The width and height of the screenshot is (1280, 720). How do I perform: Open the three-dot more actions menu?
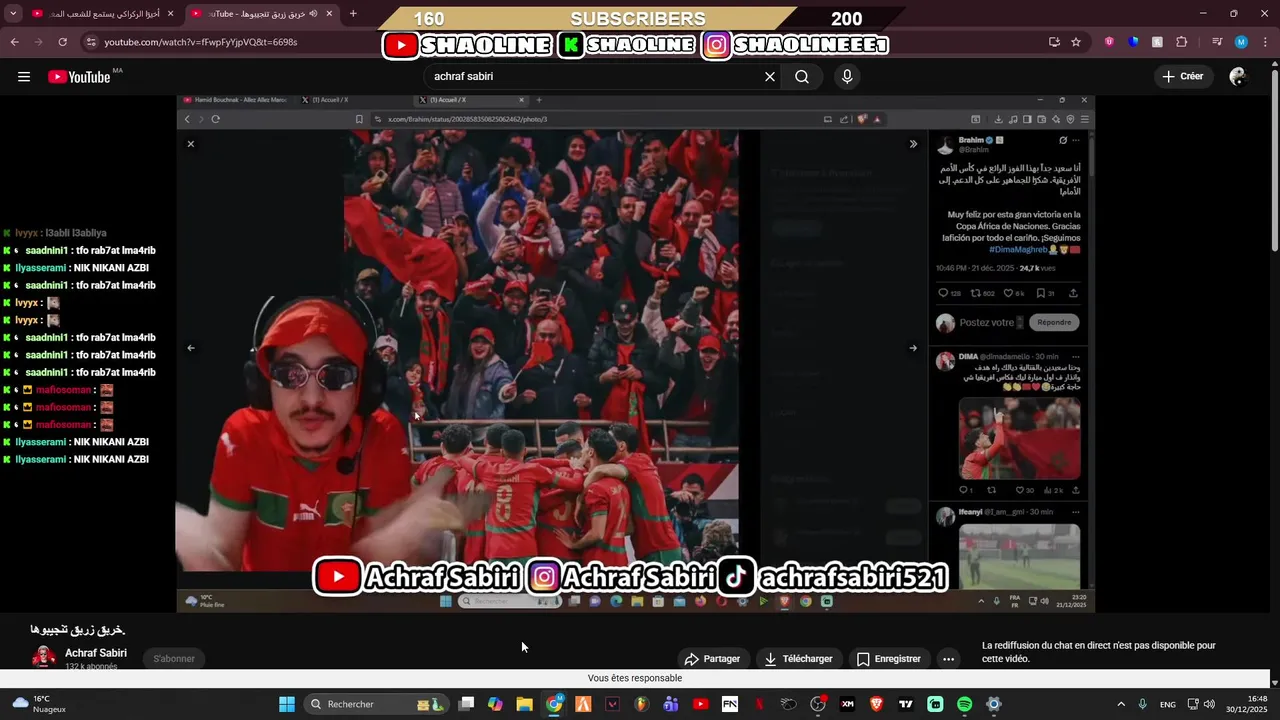(948, 659)
